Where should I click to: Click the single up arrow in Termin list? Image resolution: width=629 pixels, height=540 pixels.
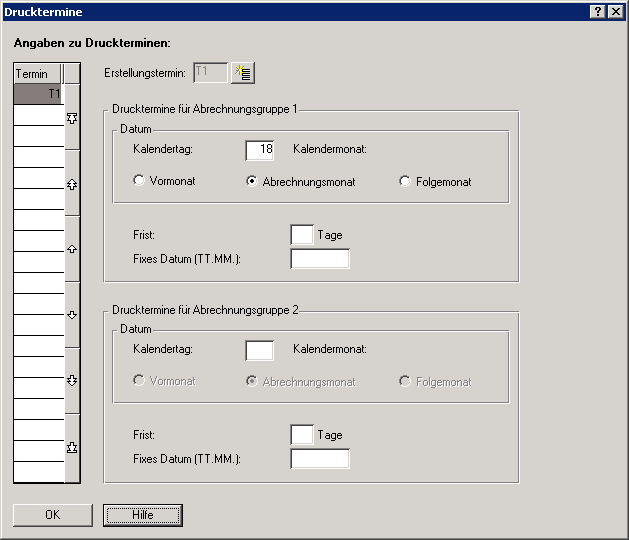(x=72, y=249)
